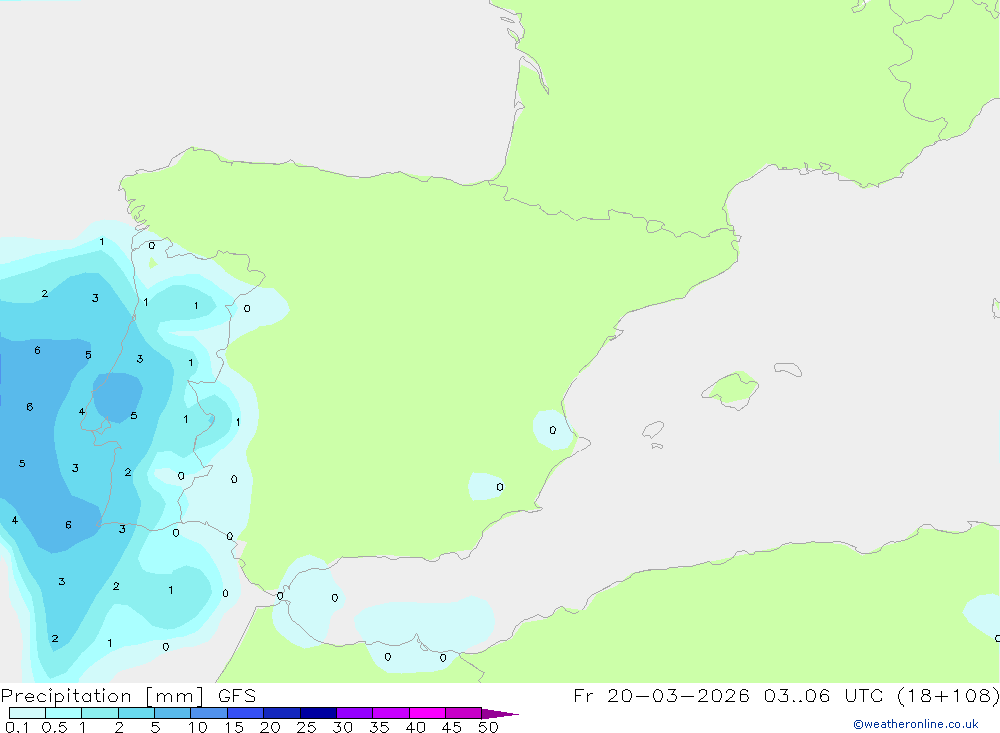Click the '20' legend scale label
This screenshot has height=733, width=1000.
click(270, 727)
